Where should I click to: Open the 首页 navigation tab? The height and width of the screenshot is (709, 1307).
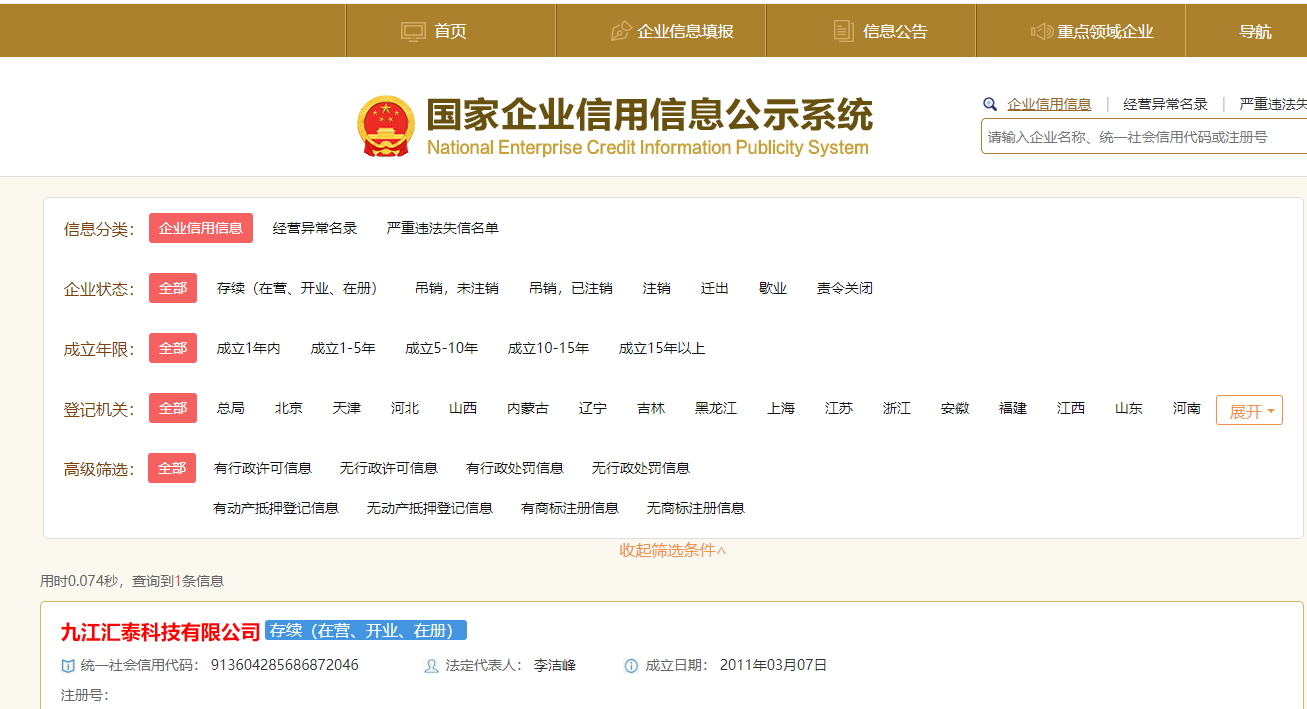pyautogui.click(x=450, y=31)
